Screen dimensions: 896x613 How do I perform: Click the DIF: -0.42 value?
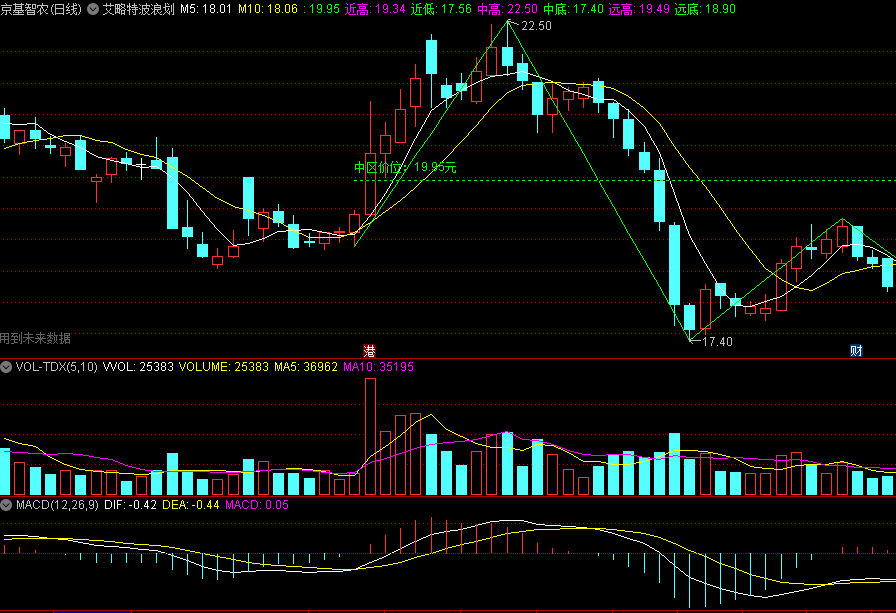point(130,505)
